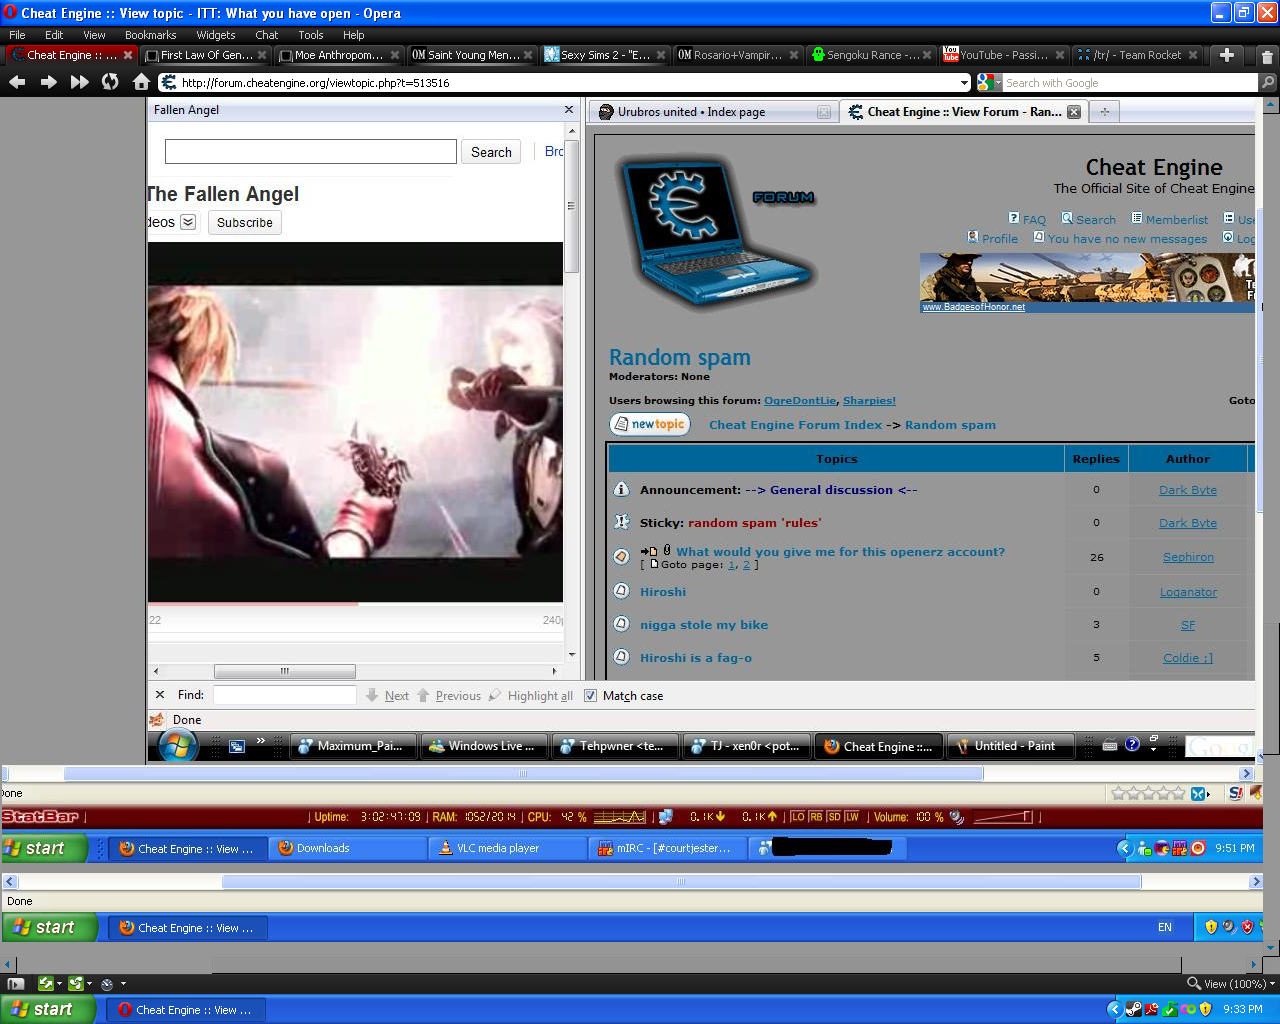Click the Announcement row info icon

point(621,489)
